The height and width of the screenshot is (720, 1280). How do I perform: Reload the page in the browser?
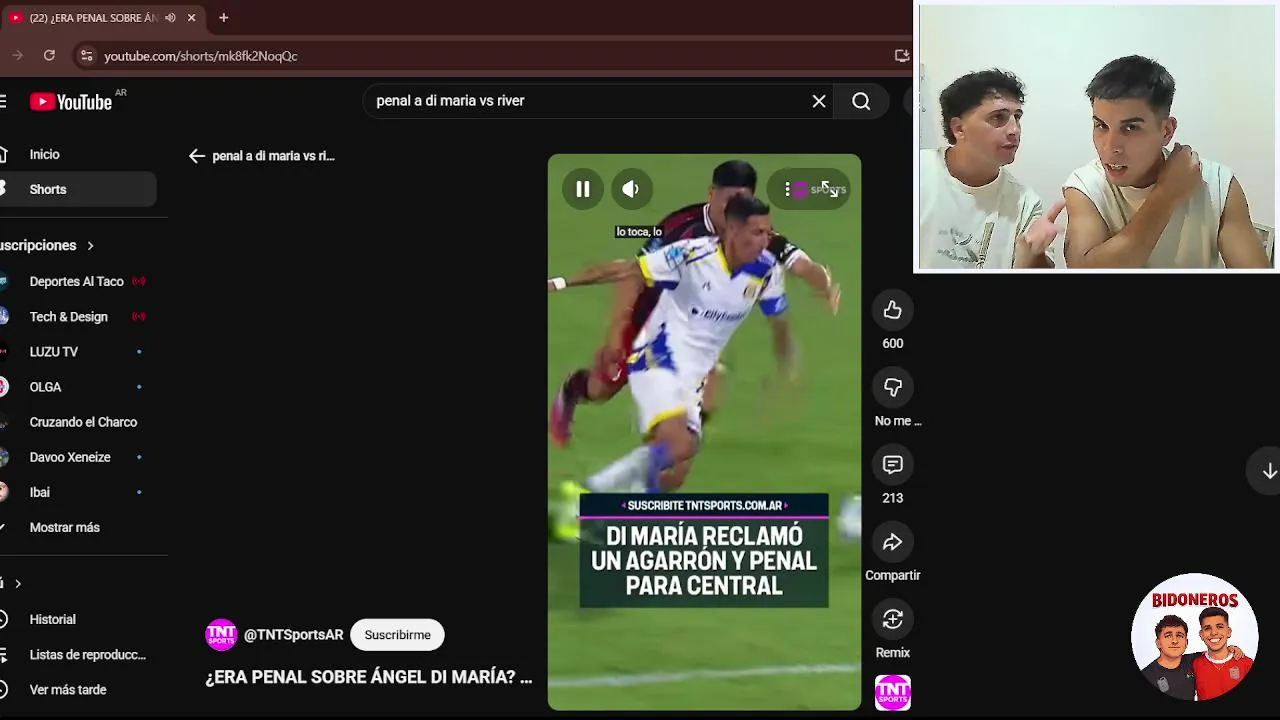(x=50, y=56)
